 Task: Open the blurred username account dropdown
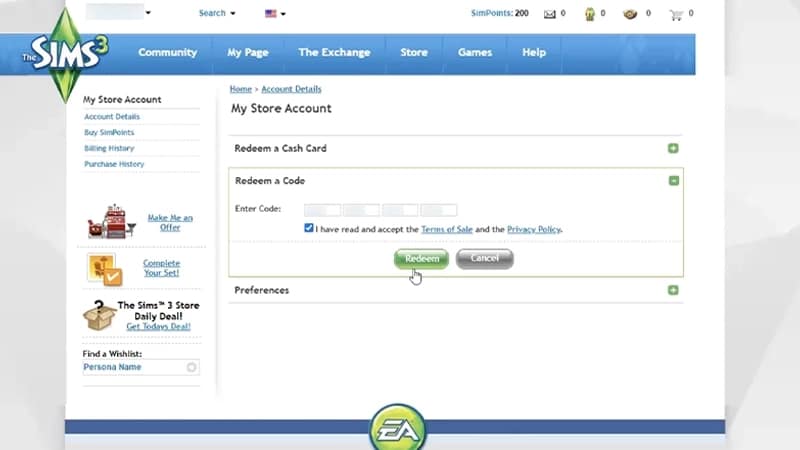click(x=118, y=12)
